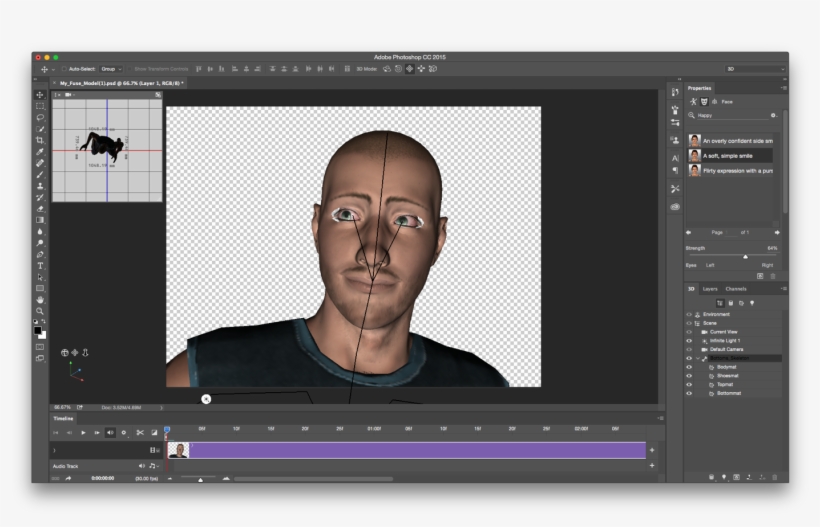Select the Clone Stamp tool
This screenshot has width=820, height=527.
click(x=40, y=186)
